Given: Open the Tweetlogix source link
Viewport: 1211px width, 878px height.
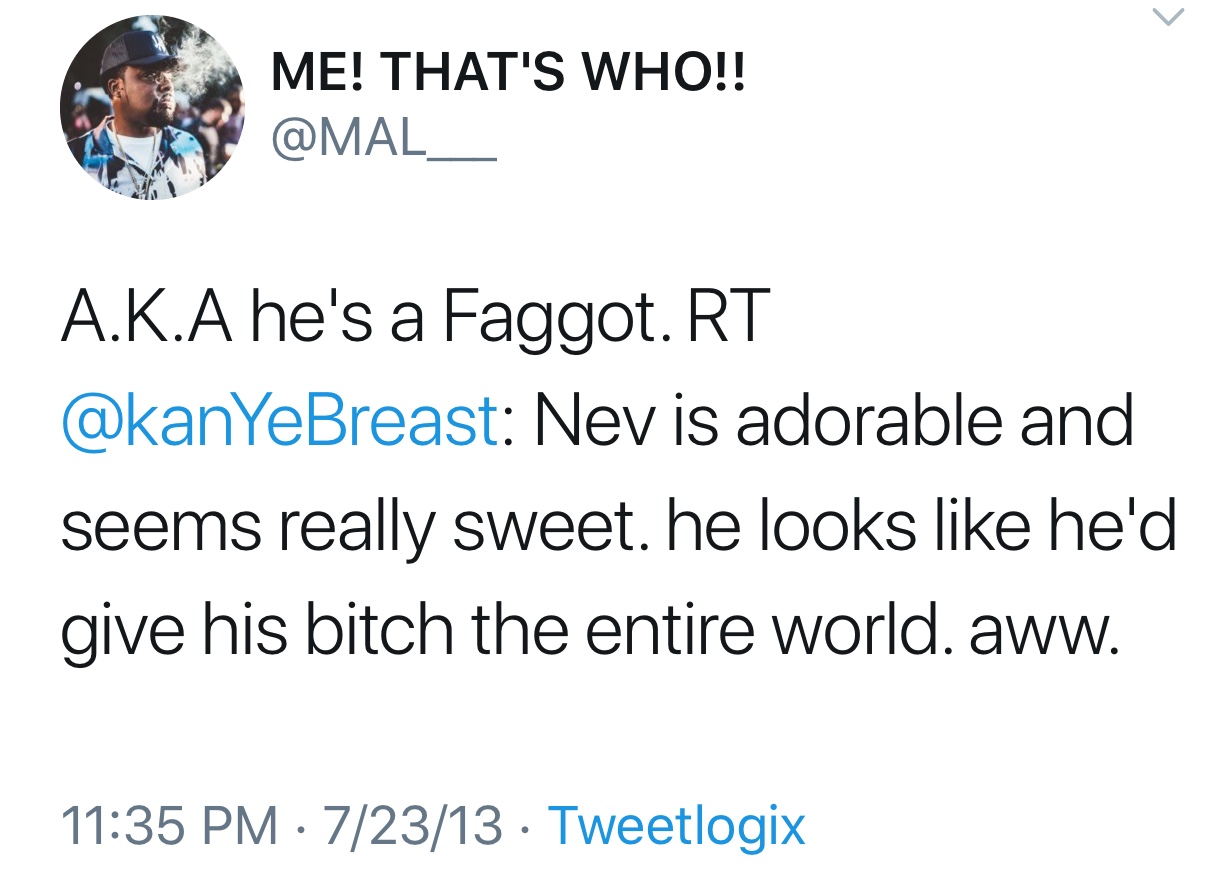Looking at the screenshot, I should (x=677, y=825).
